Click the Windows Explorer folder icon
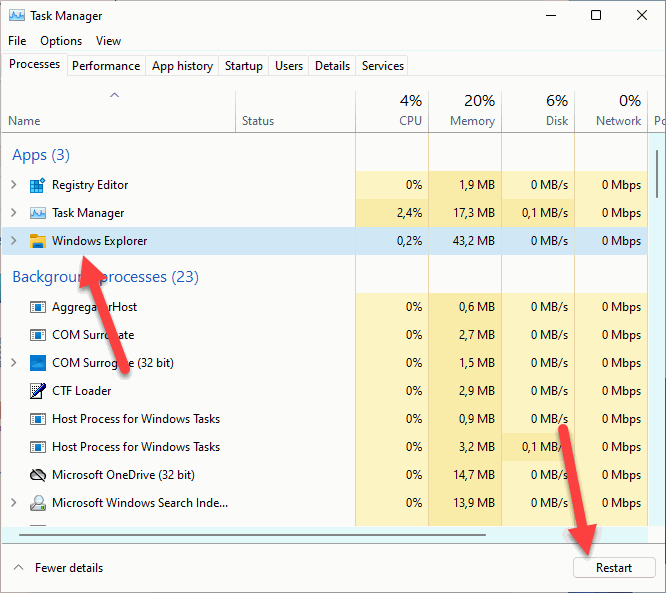 click(37, 241)
